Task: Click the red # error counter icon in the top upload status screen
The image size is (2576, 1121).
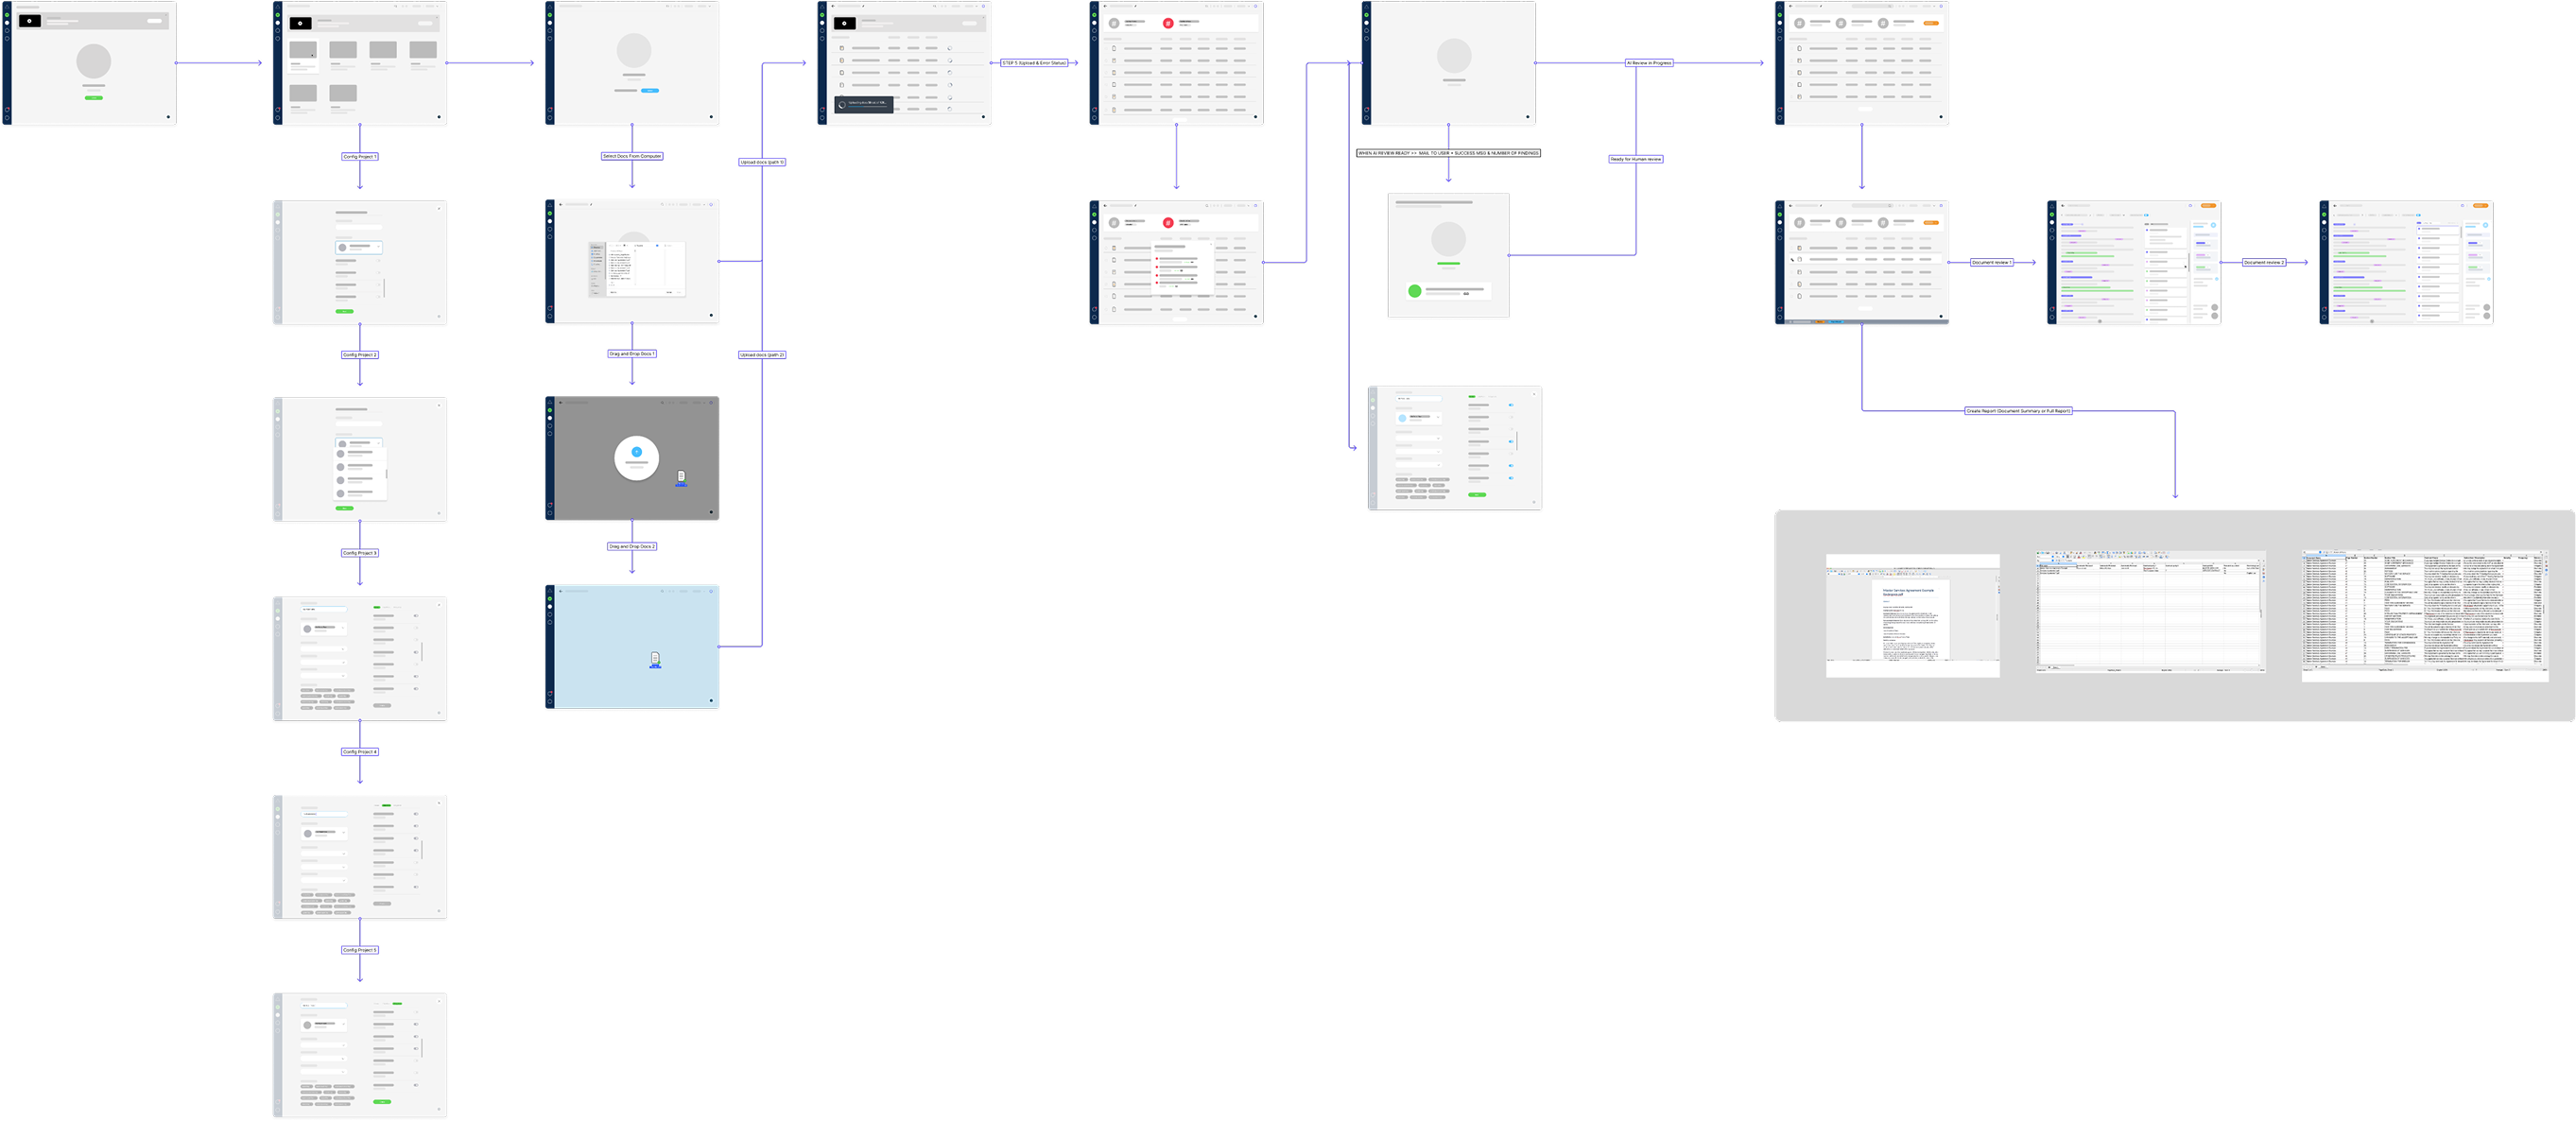Action: tap(1168, 24)
